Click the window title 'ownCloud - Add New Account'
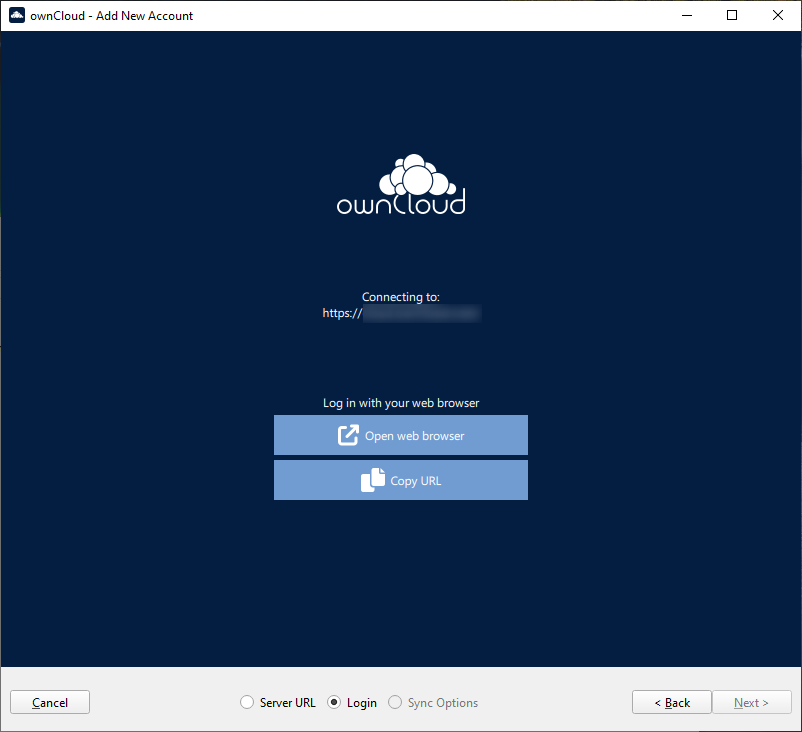Image resolution: width=802 pixels, height=732 pixels. [112, 15]
